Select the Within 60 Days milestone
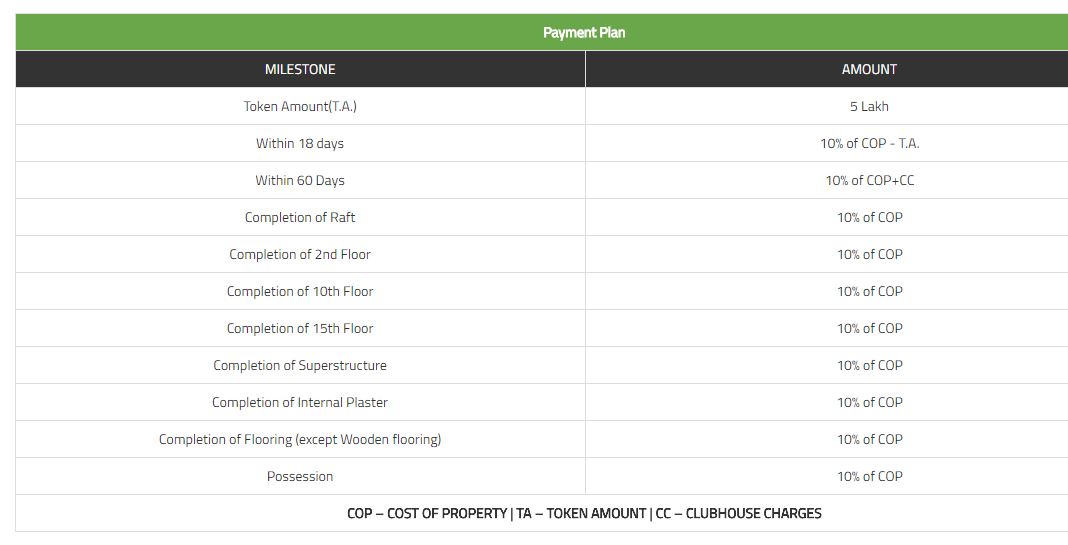 tap(300, 180)
